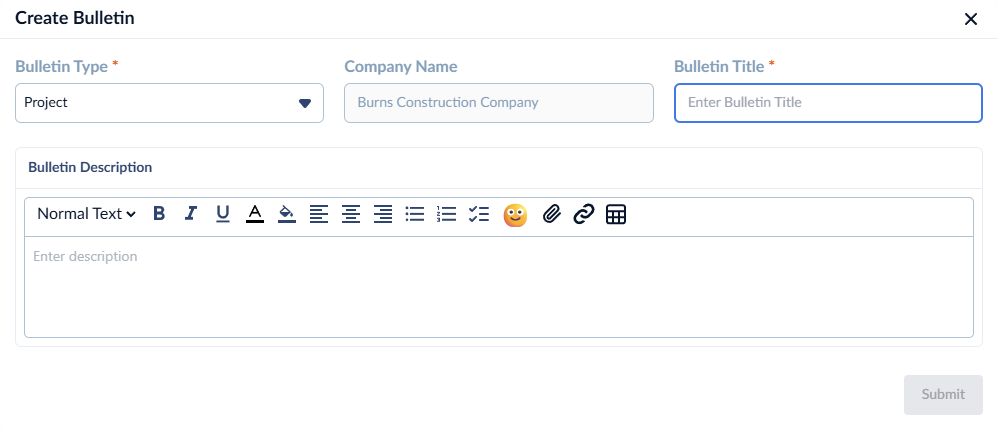
Task: Attach a file with paperclip icon
Action: 552,214
